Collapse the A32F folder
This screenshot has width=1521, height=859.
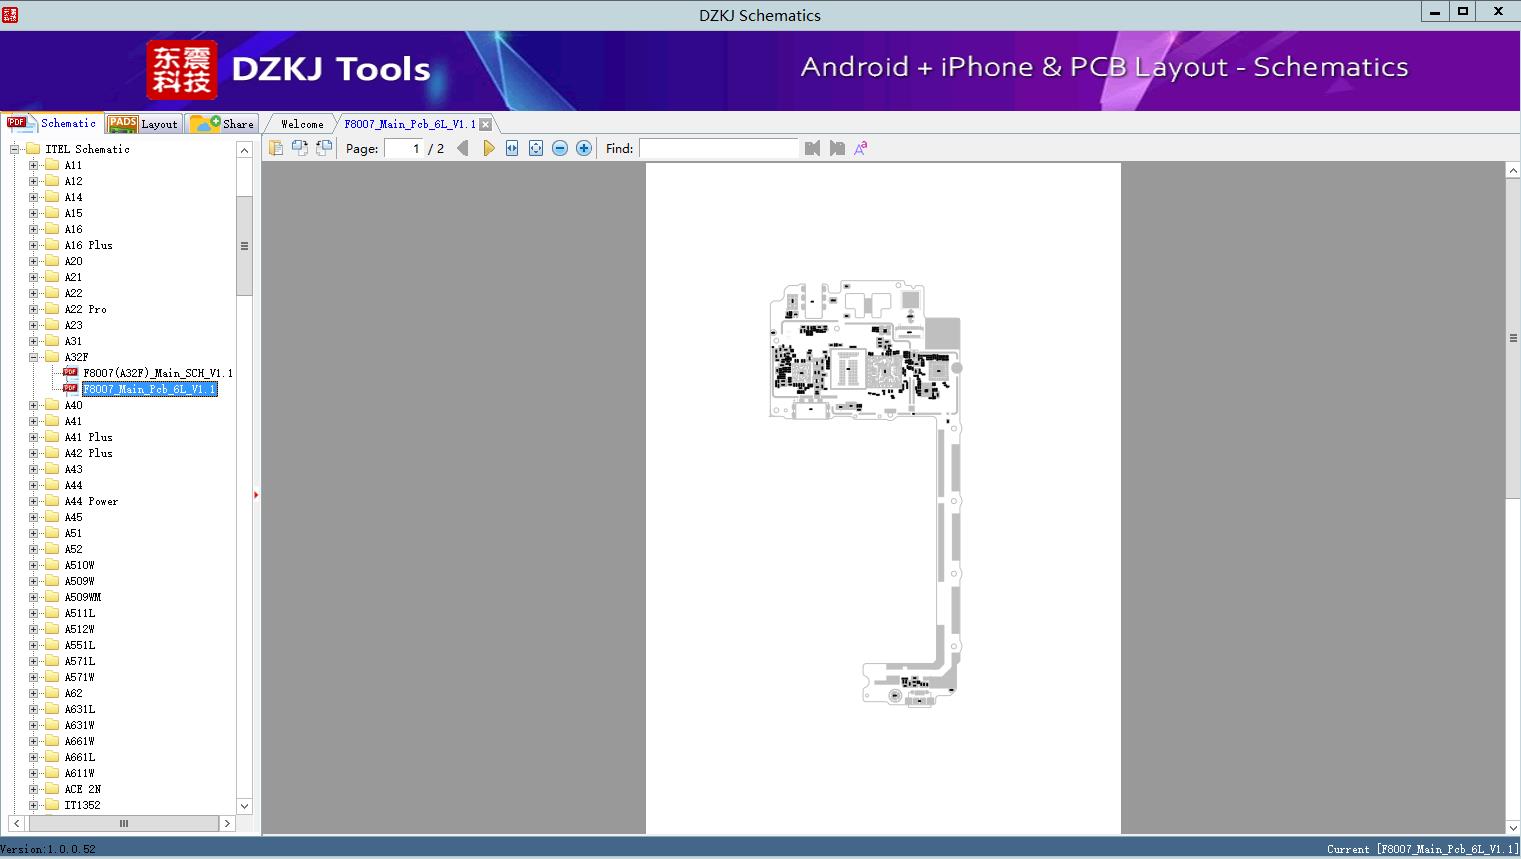(34, 357)
